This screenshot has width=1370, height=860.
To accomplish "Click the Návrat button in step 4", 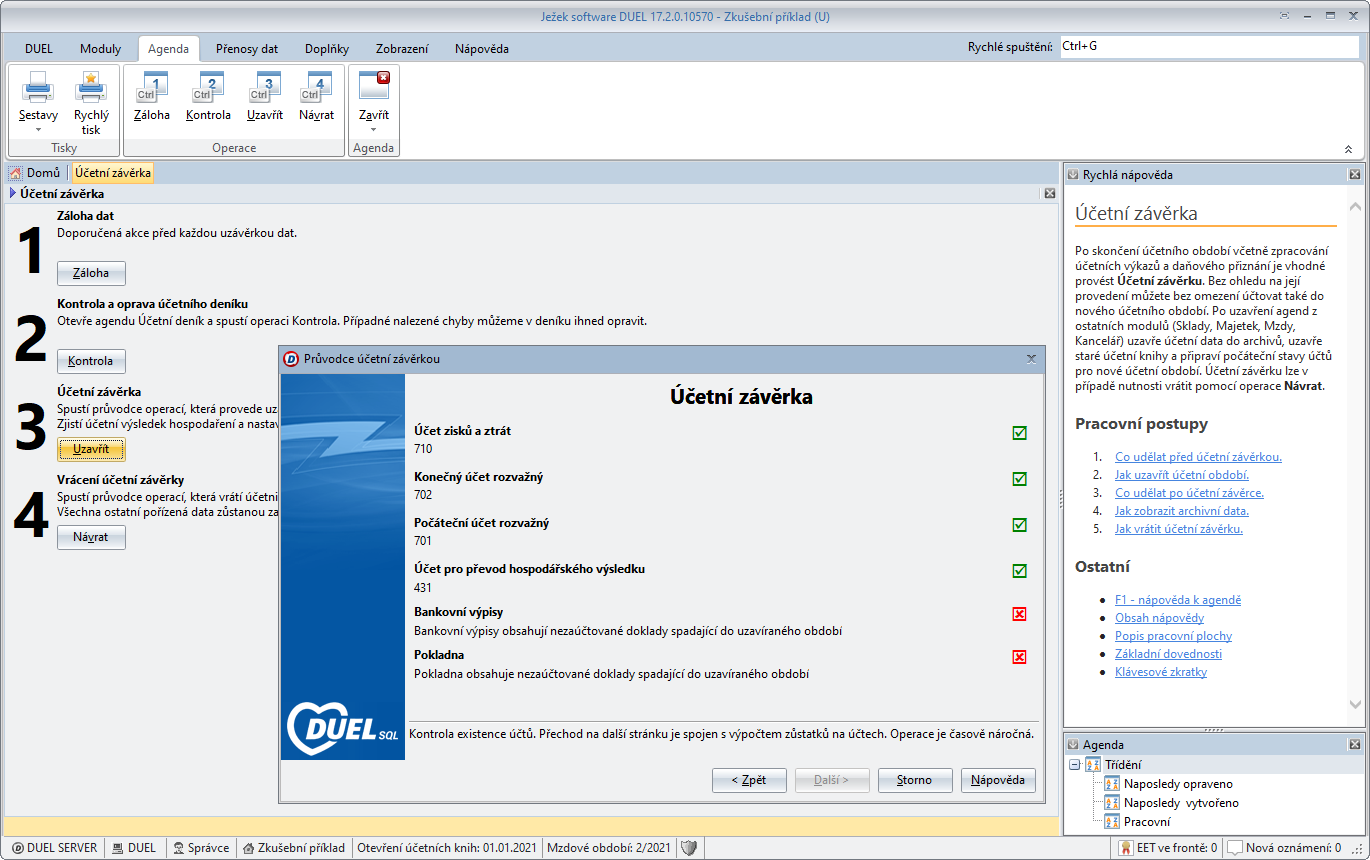I will (x=91, y=538).
